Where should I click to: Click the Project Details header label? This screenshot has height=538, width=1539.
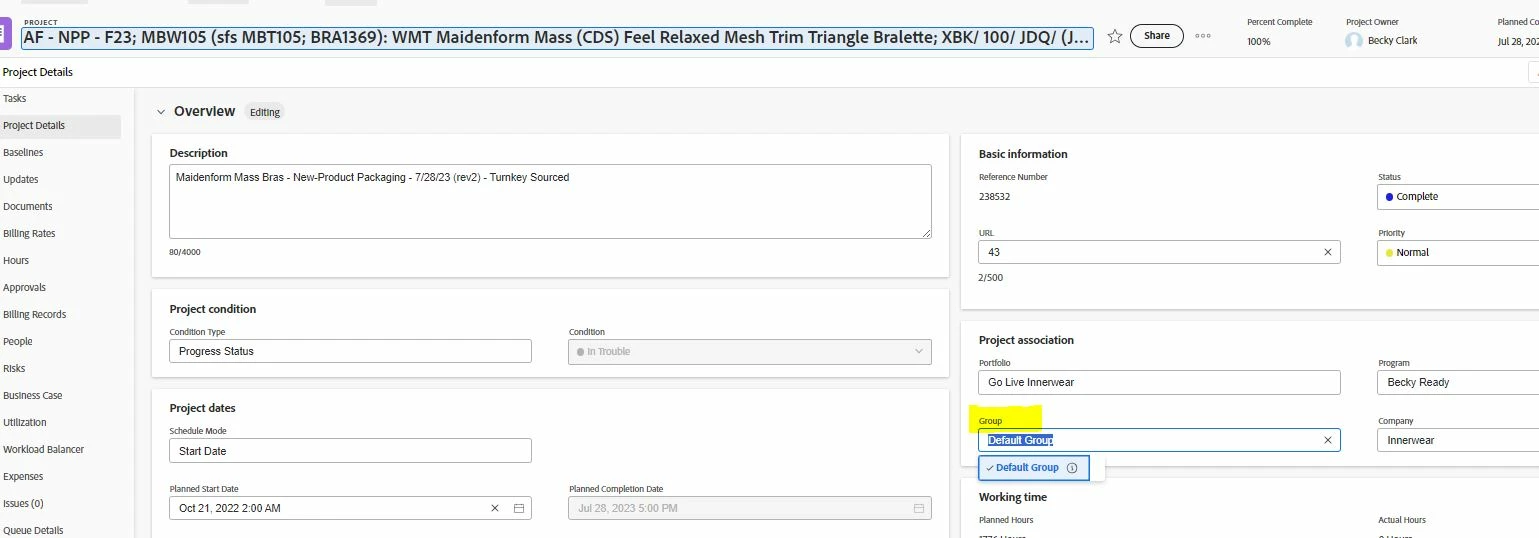pyautogui.click(x=38, y=72)
